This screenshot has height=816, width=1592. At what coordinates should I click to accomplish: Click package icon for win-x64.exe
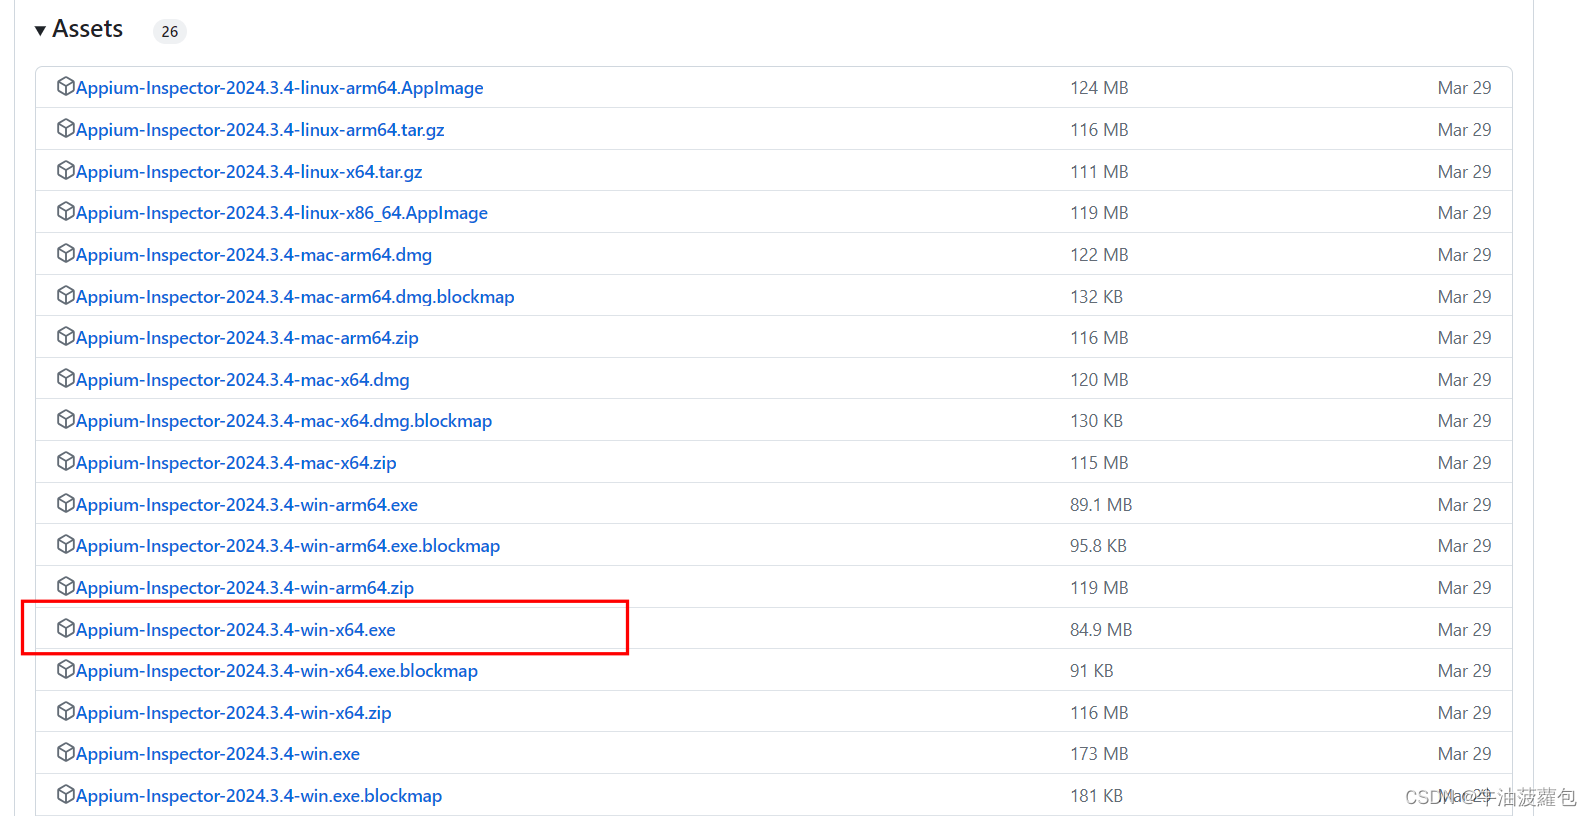[x=66, y=629]
